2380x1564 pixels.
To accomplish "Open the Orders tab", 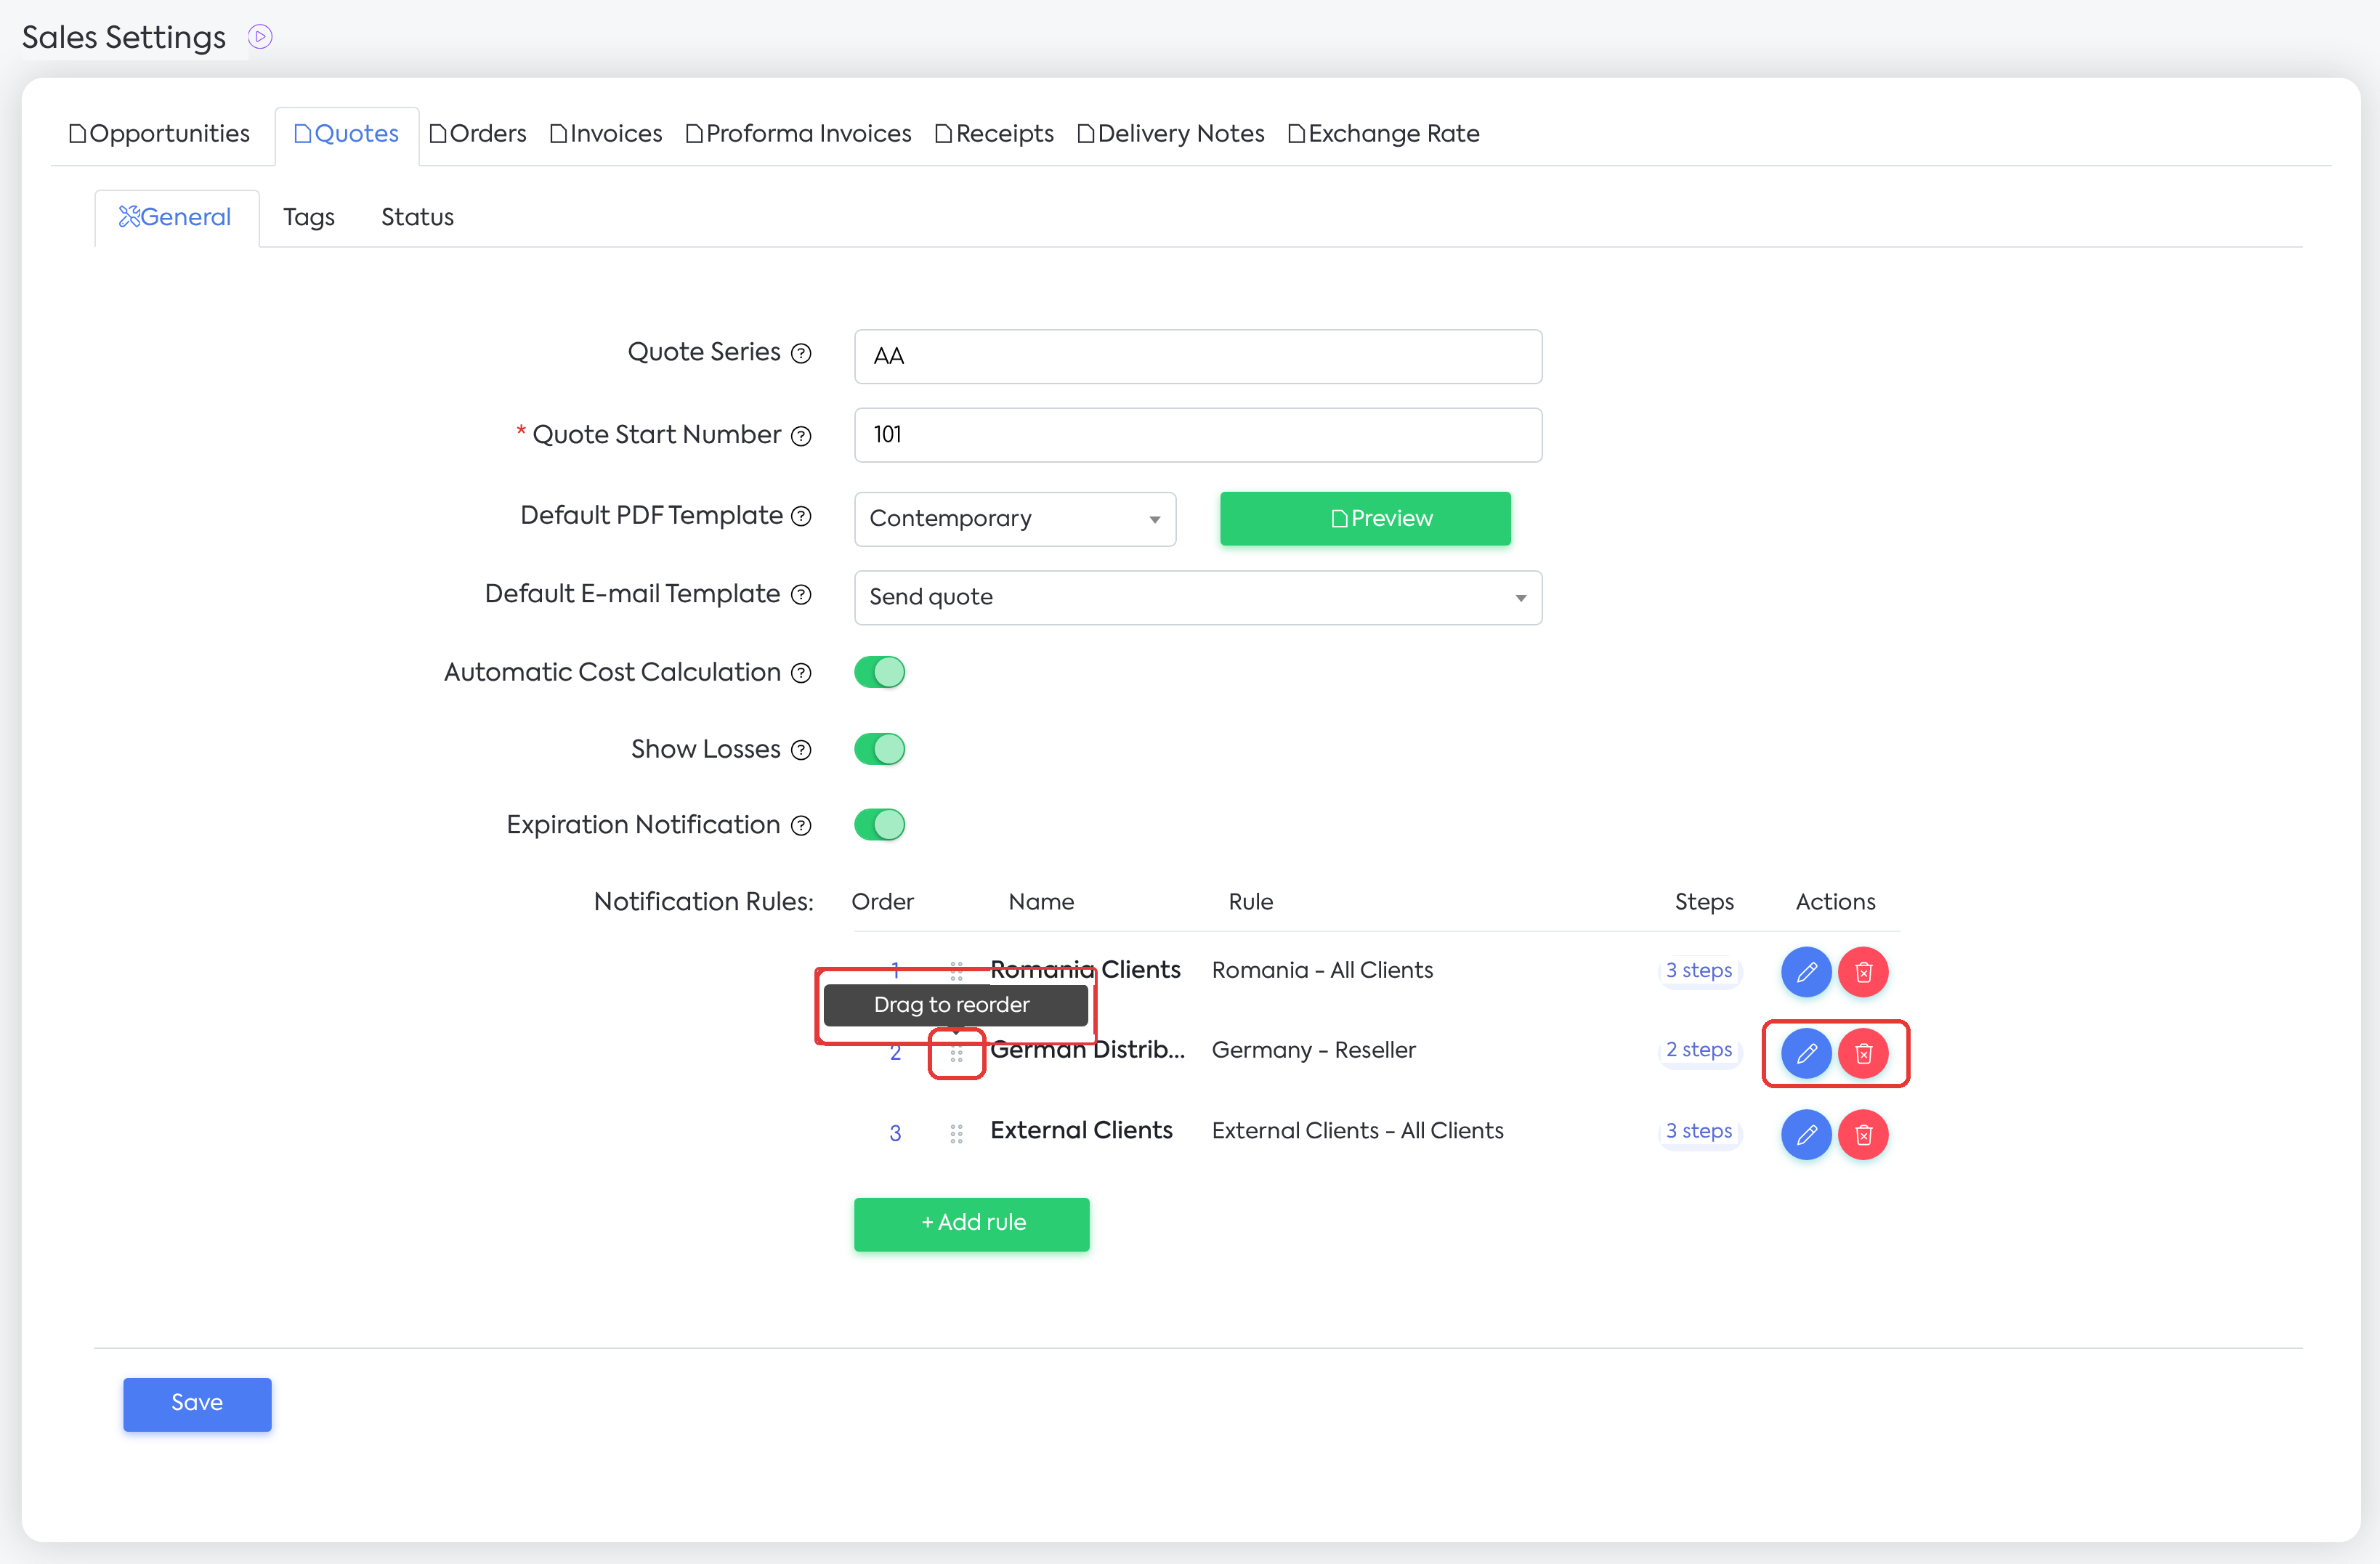I will click(x=478, y=134).
